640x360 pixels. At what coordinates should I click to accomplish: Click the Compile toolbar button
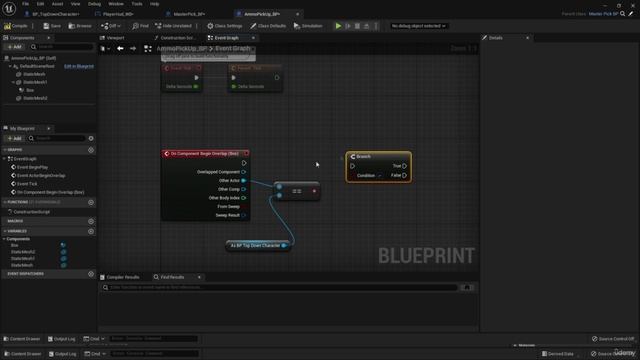(16, 26)
